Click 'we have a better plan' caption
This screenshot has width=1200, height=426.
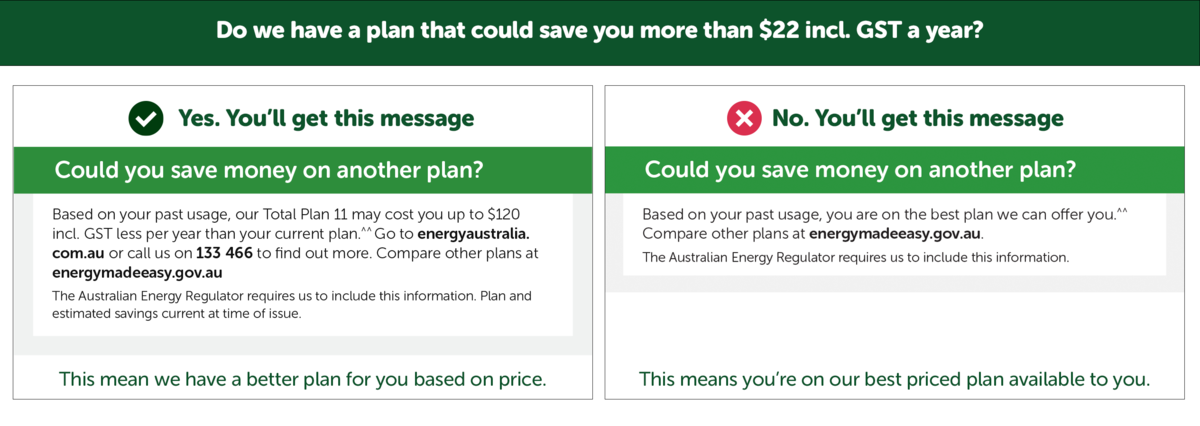tap(303, 379)
